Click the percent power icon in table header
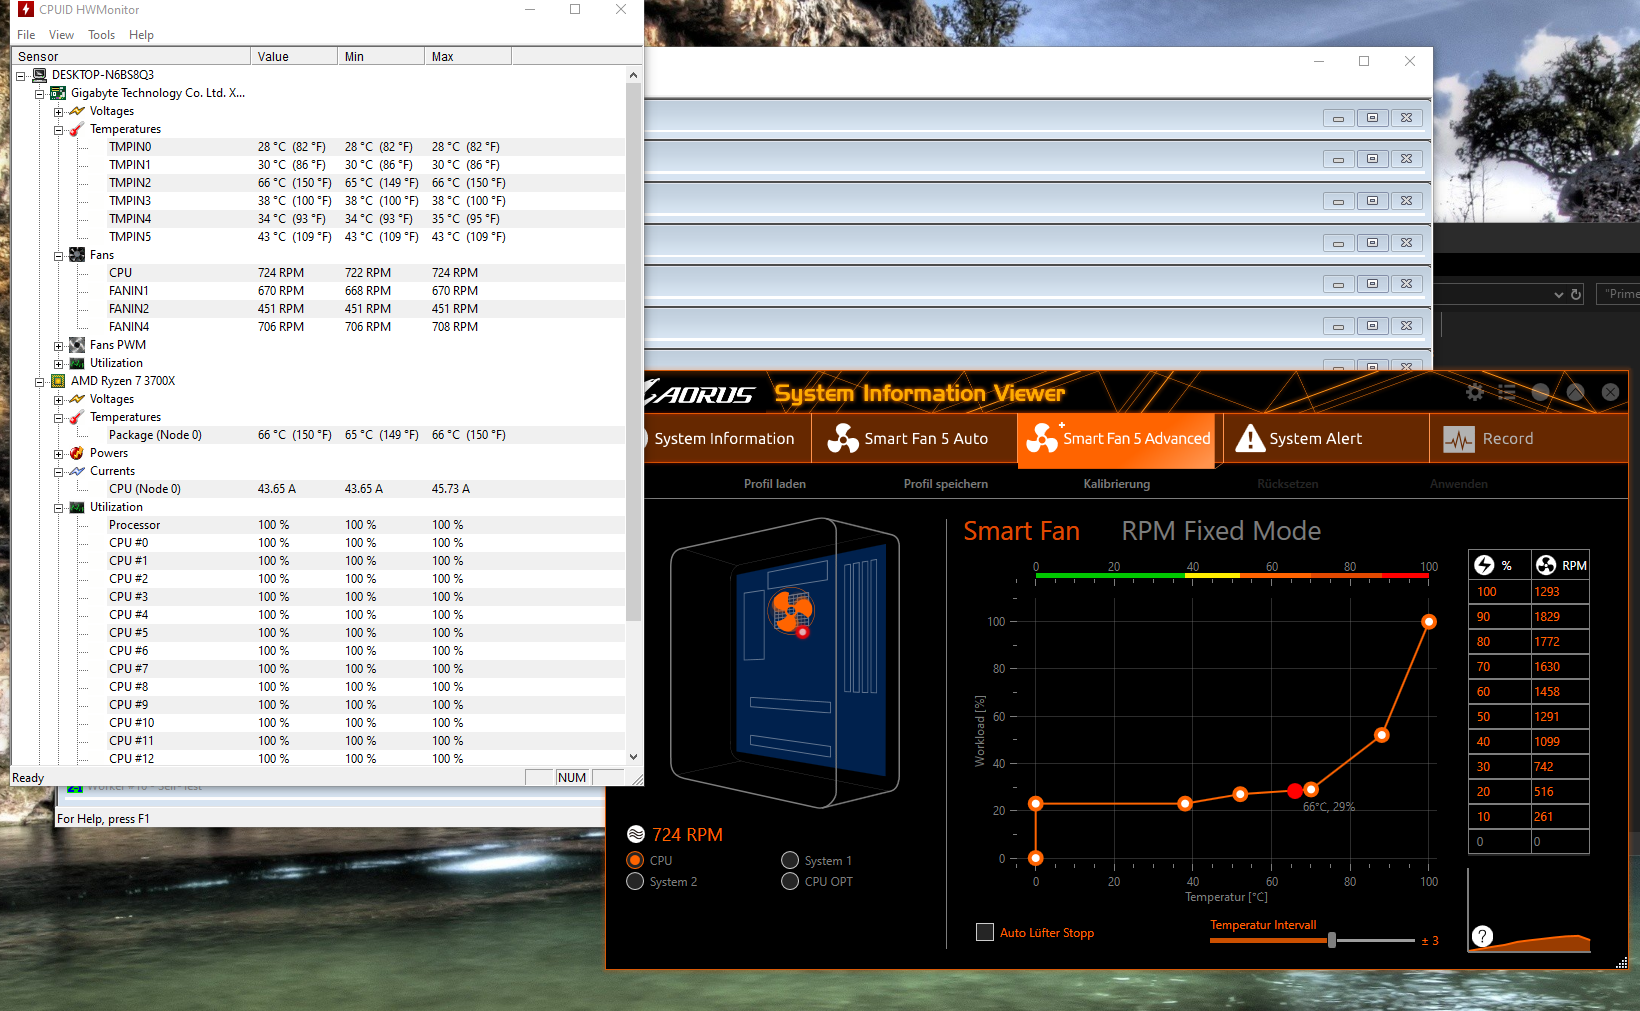This screenshot has width=1640, height=1011. (x=1485, y=565)
